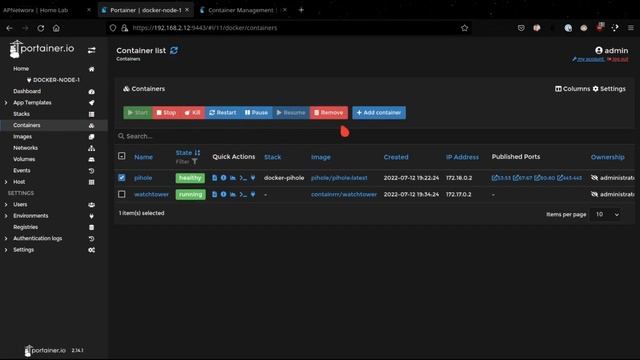Image resolution: width=640 pixels, height=360 pixels.
Task: Click the Add container button
Action: [379, 113]
